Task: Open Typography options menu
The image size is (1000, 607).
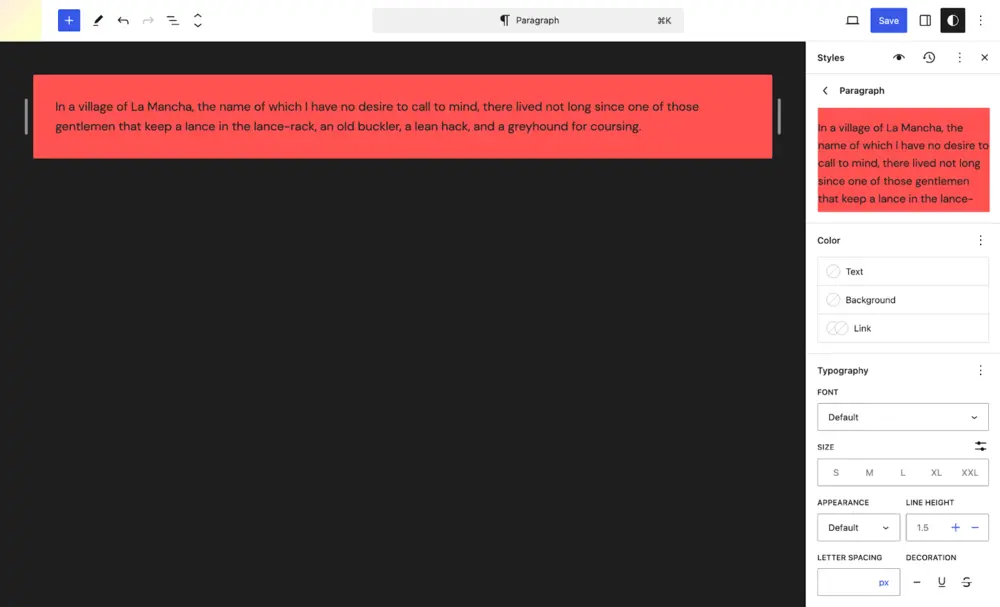Action: tap(980, 371)
